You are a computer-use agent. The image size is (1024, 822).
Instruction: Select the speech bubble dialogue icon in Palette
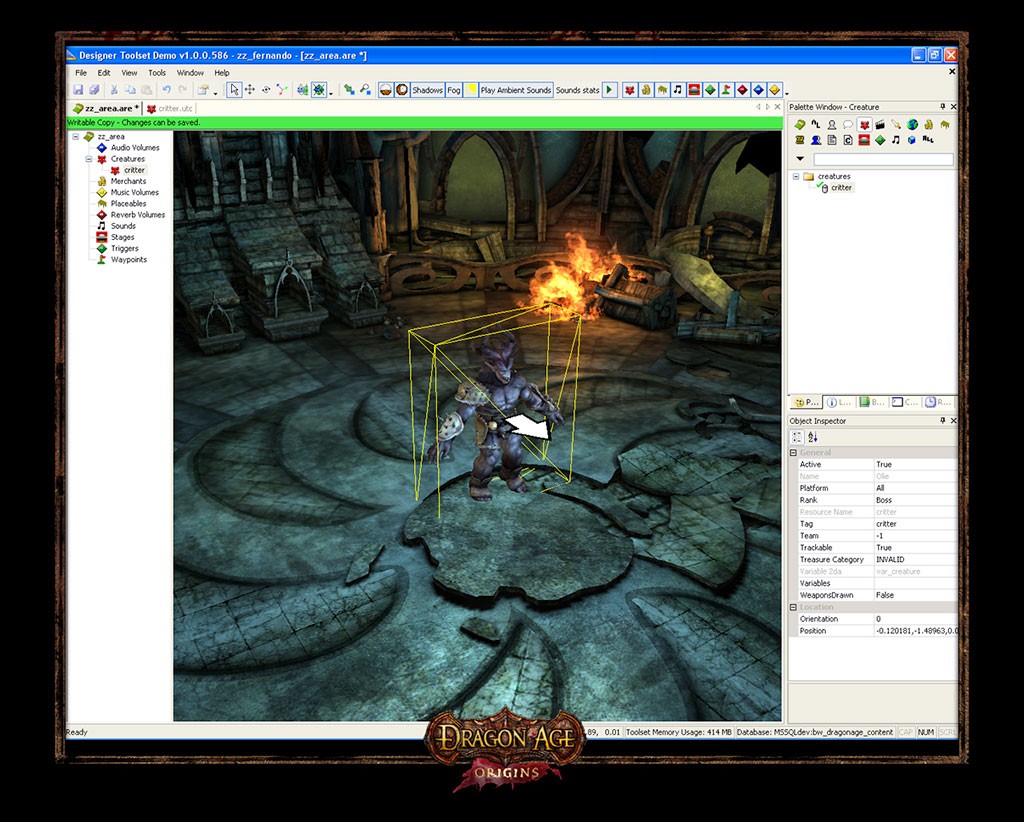tap(848, 124)
